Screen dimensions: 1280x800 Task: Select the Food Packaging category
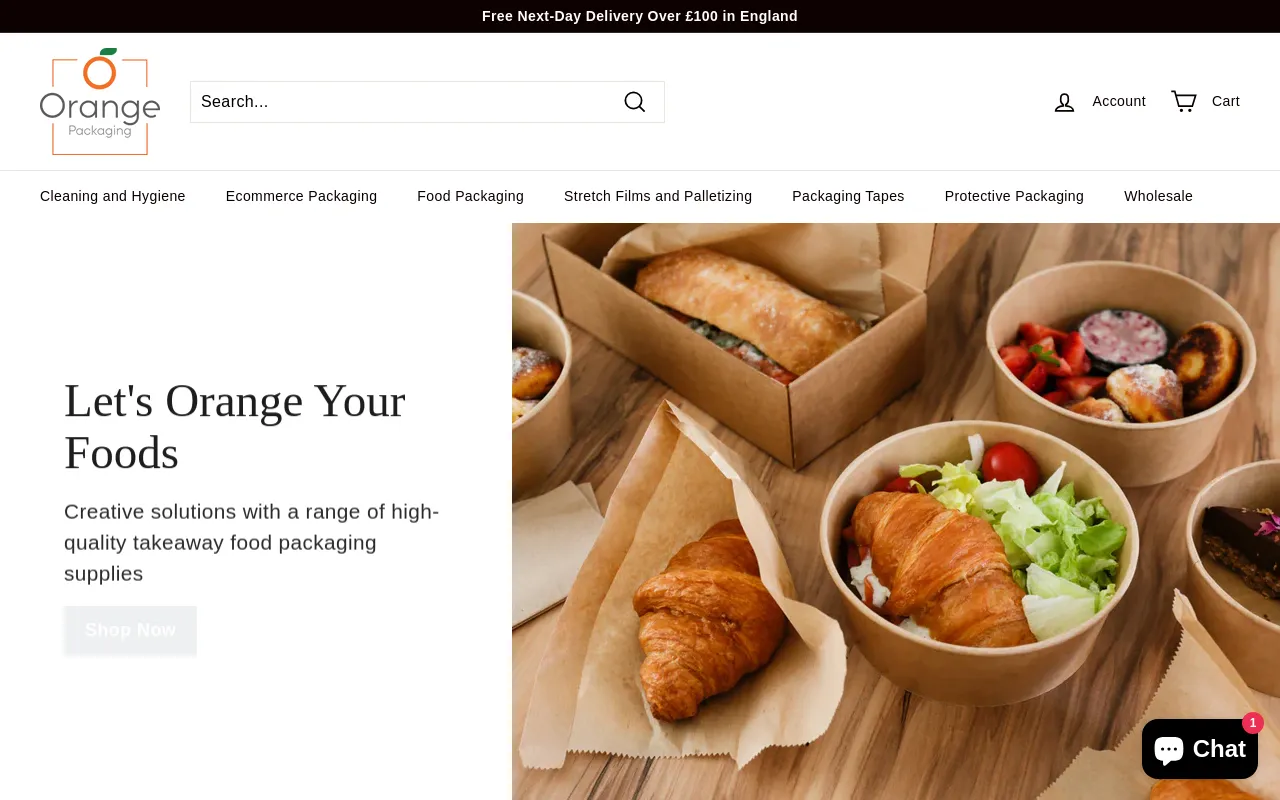point(470,196)
